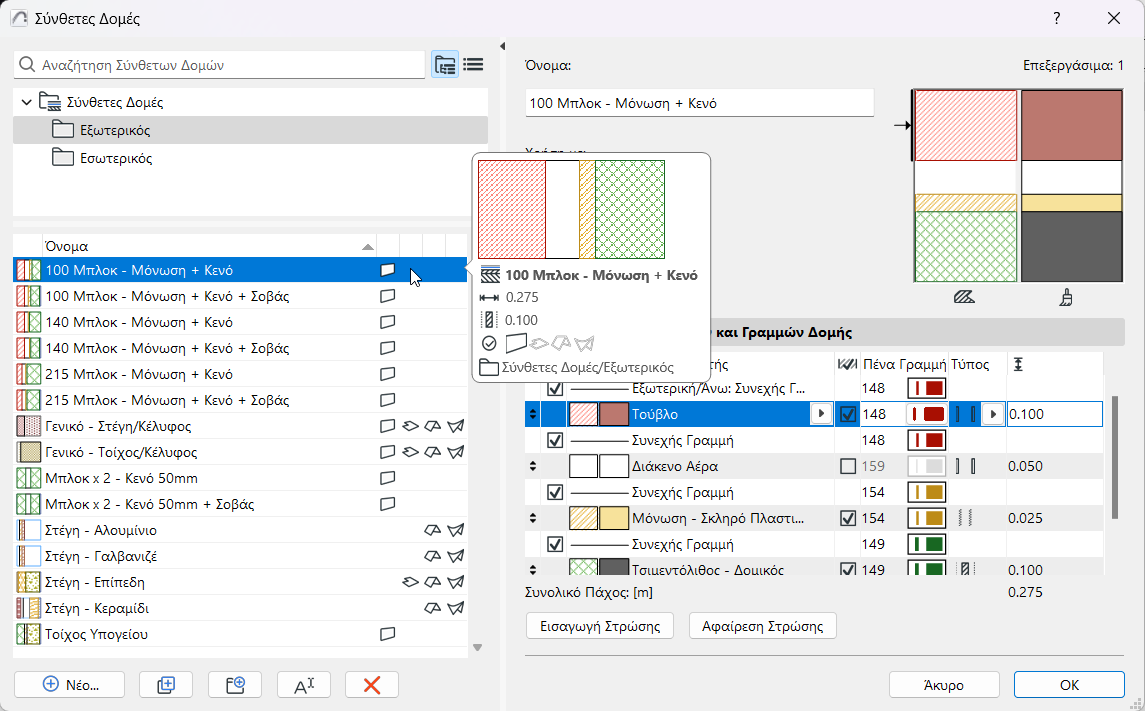Screen dimensions: 1145x711
Task: Toggle checkbox of first line with pen 154
Action: click(555, 492)
